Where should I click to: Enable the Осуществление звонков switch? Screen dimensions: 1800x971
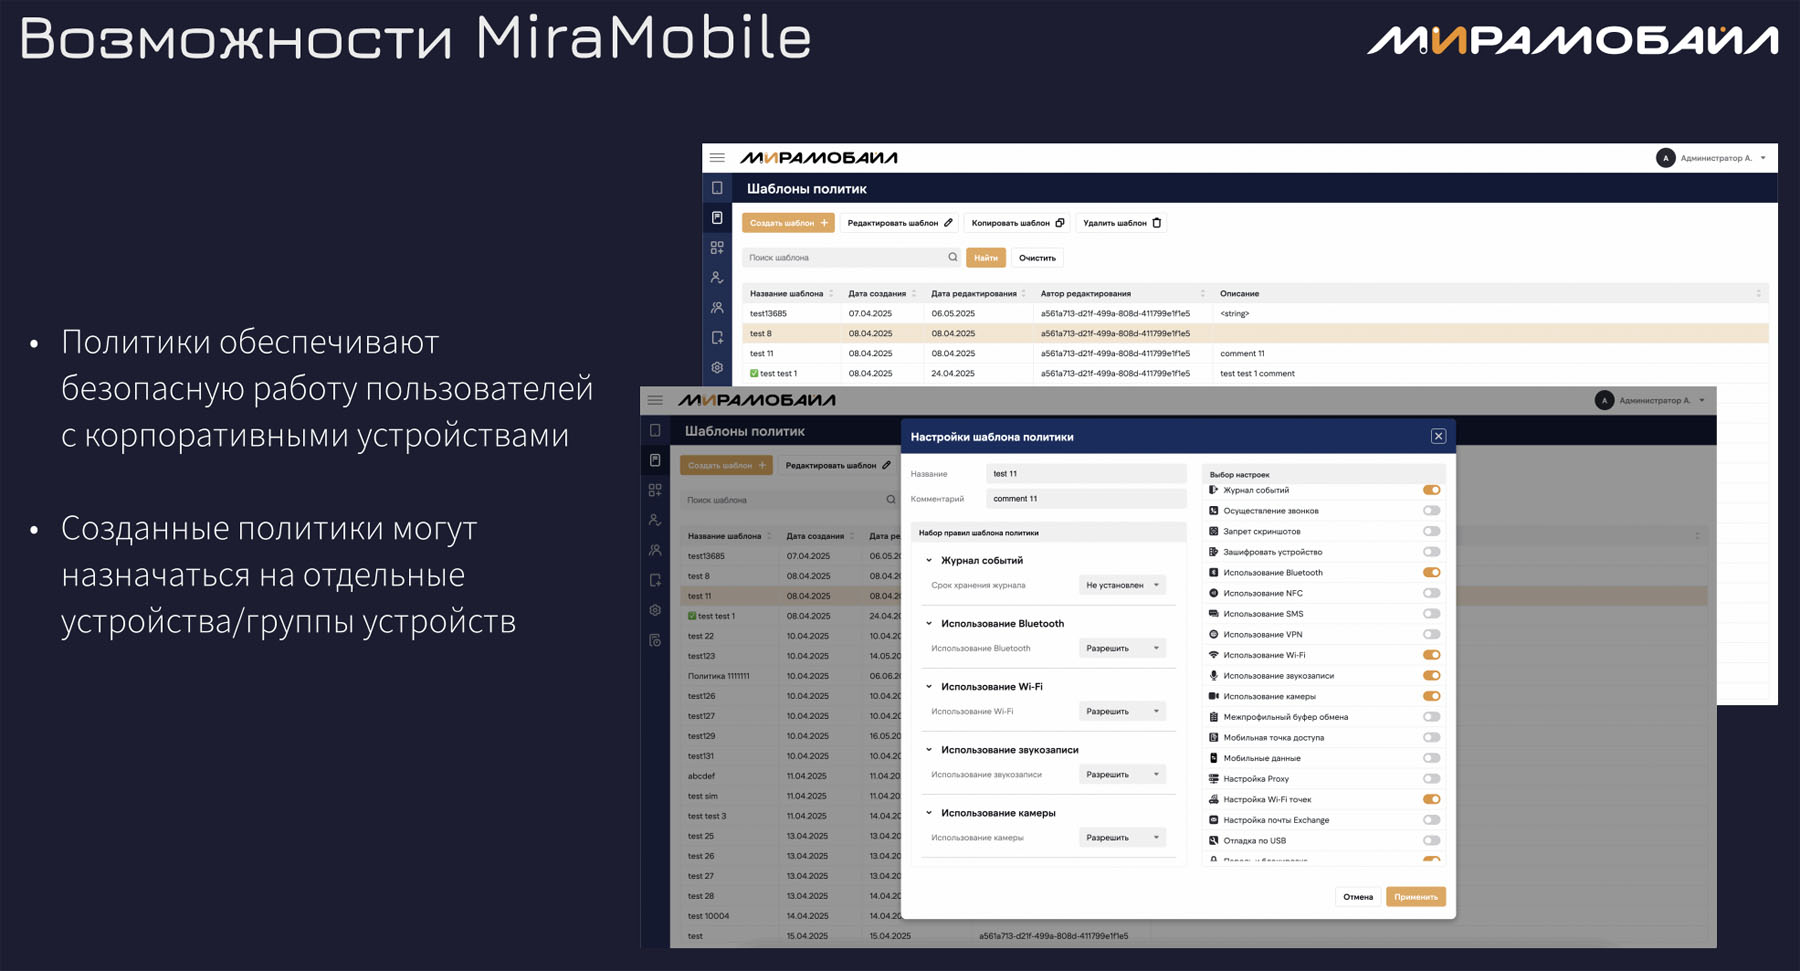[x=1432, y=511]
